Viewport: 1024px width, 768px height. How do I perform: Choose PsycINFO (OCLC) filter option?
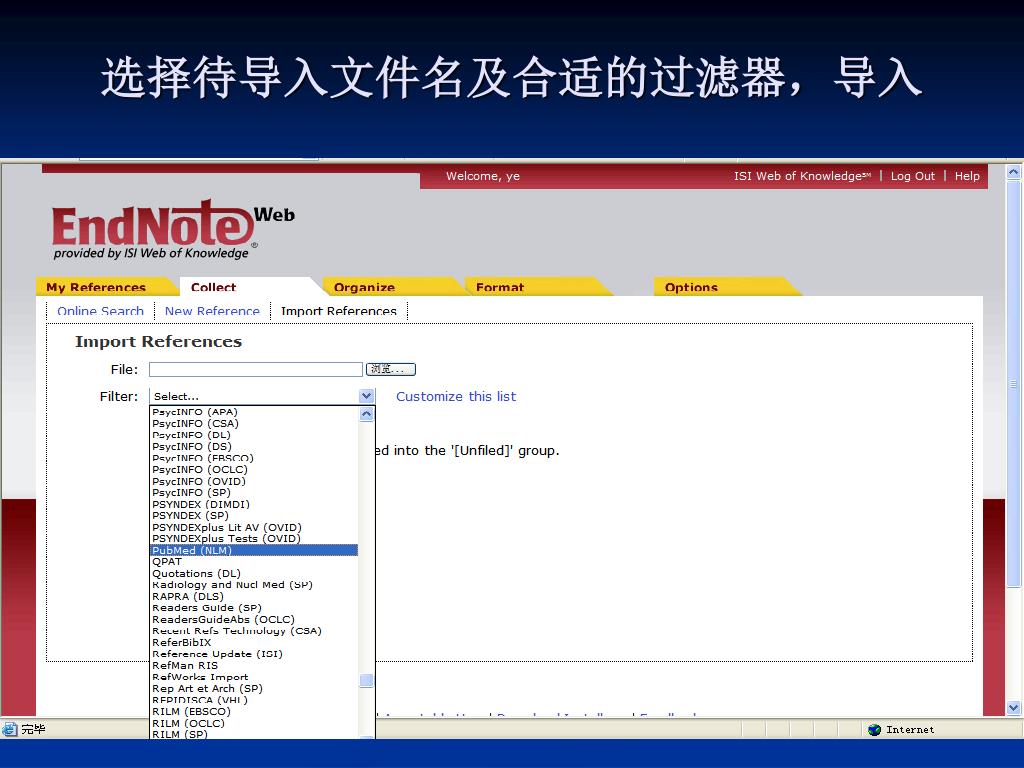[x=253, y=470]
